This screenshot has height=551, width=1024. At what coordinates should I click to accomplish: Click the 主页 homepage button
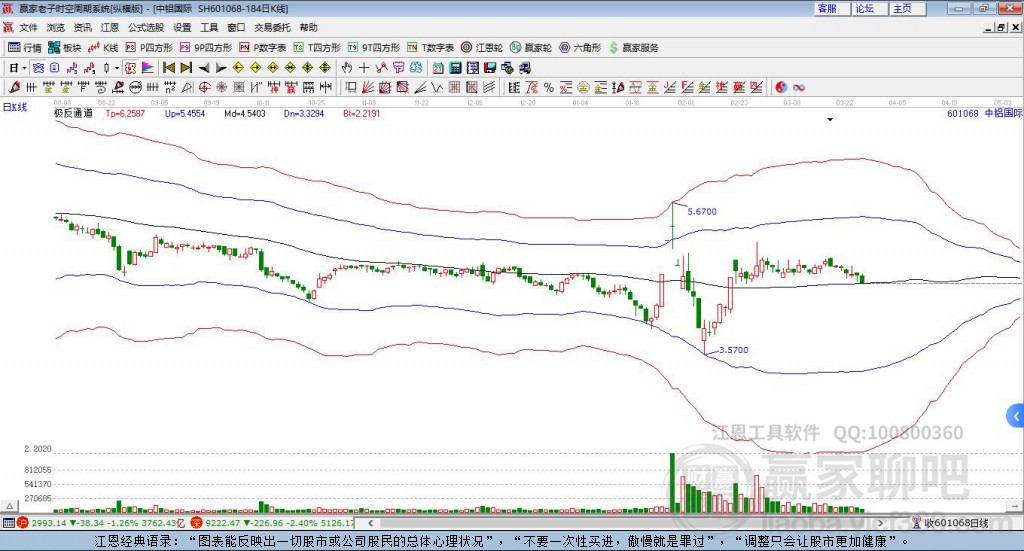click(906, 8)
